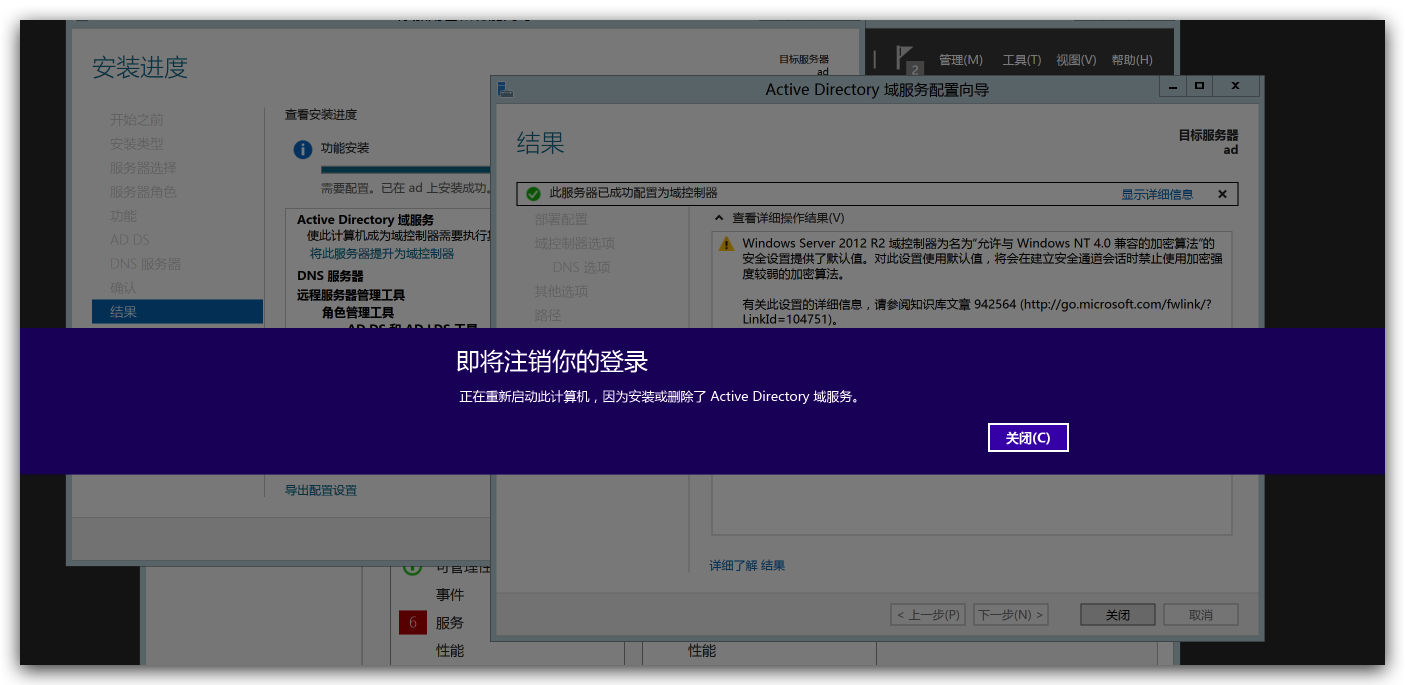This screenshot has height=685, width=1405.
Task: Dismiss the domain controller success message bar
Action: coord(1222,194)
